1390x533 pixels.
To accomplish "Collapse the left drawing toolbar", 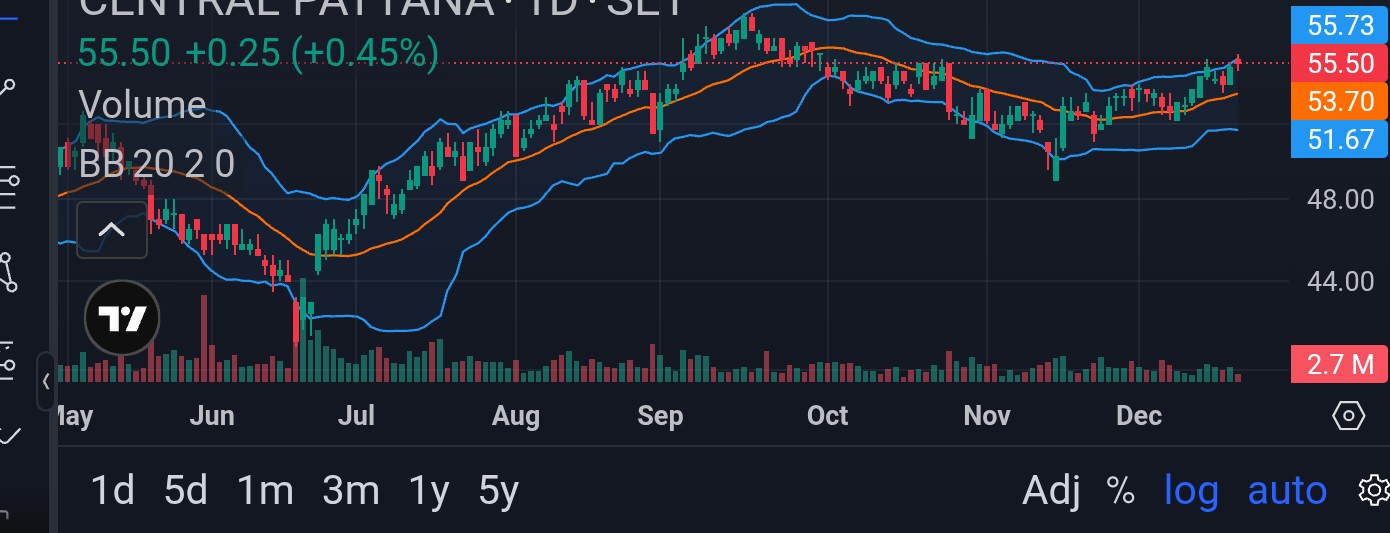I will (46, 381).
